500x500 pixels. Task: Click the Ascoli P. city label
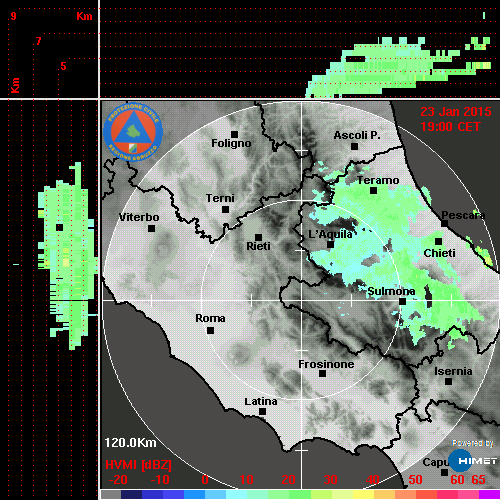[357, 135]
